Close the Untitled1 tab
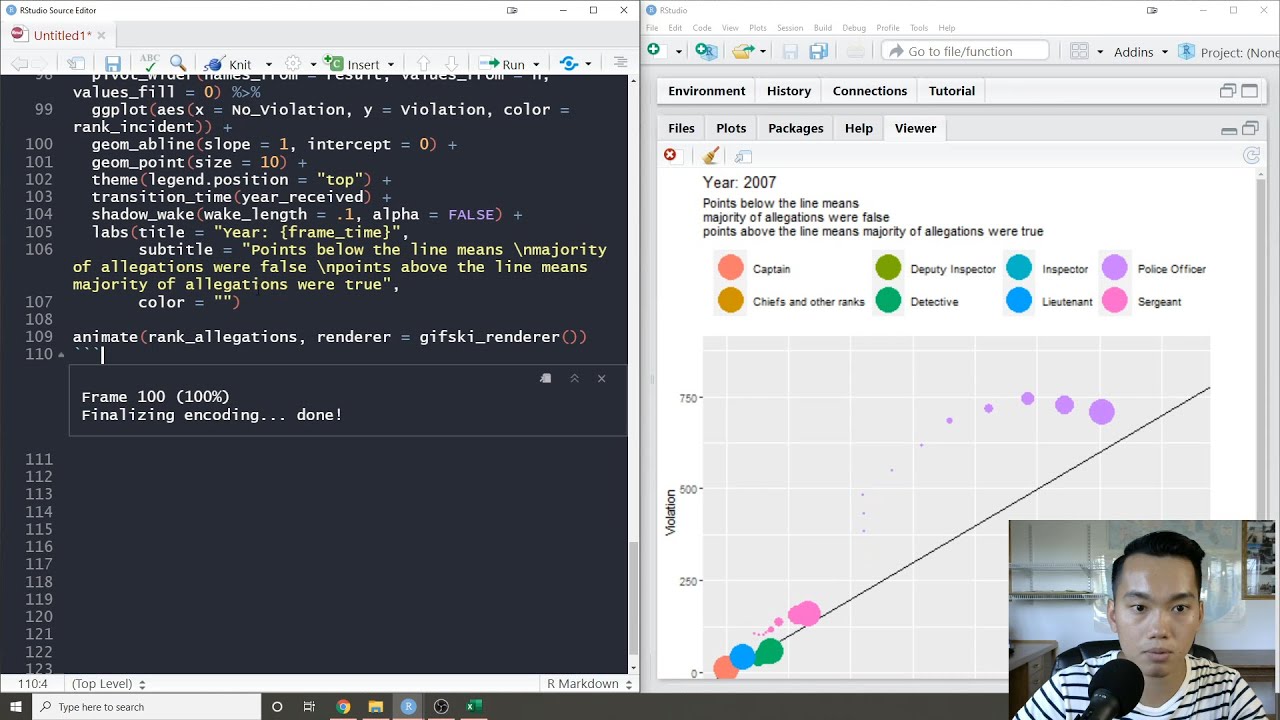 101,35
